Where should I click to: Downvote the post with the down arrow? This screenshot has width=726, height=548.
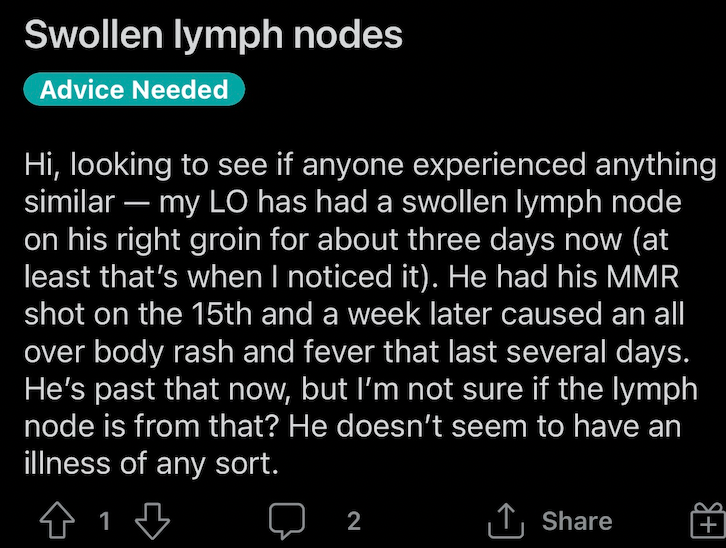[x=152, y=521]
